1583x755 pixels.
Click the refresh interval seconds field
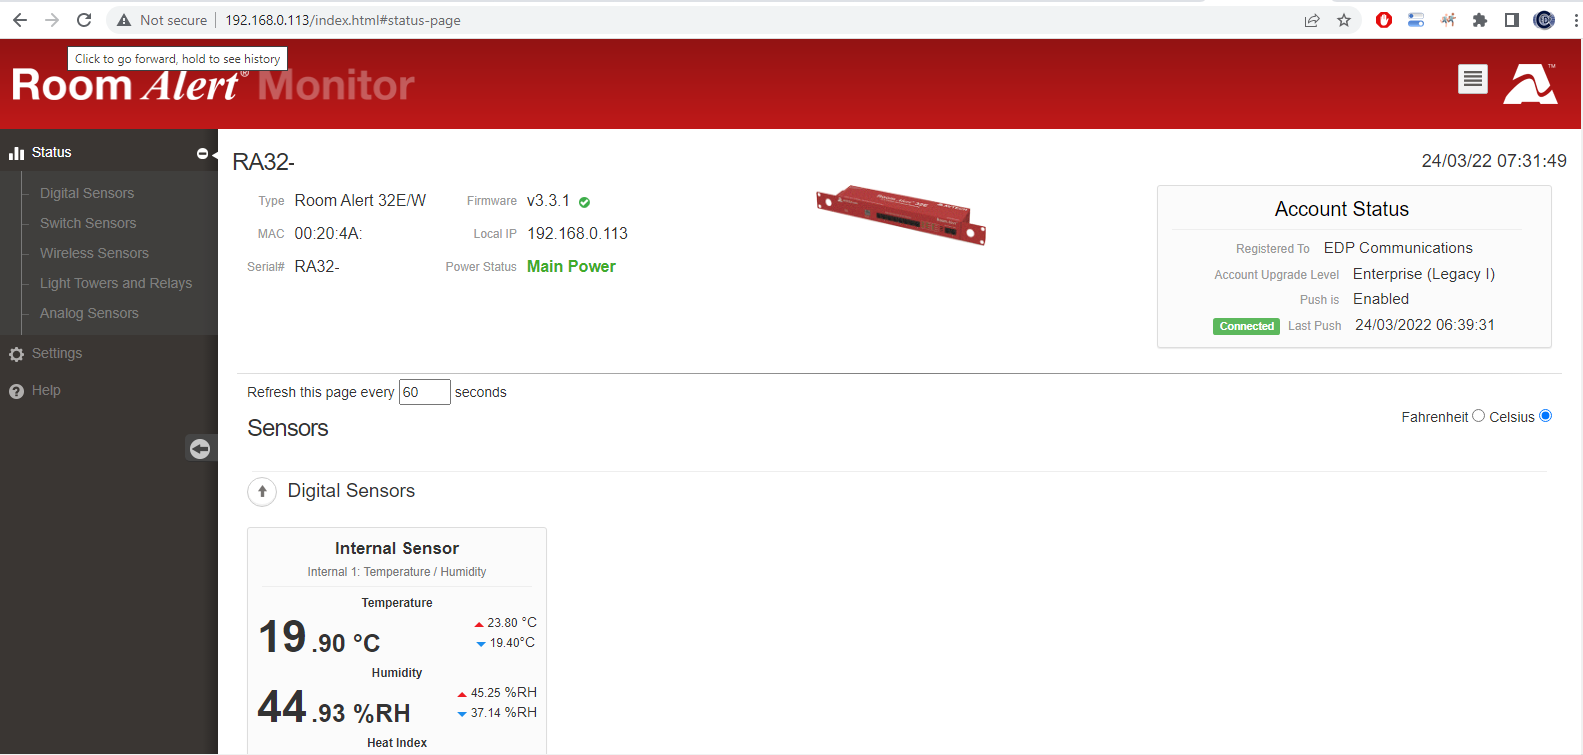point(425,392)
